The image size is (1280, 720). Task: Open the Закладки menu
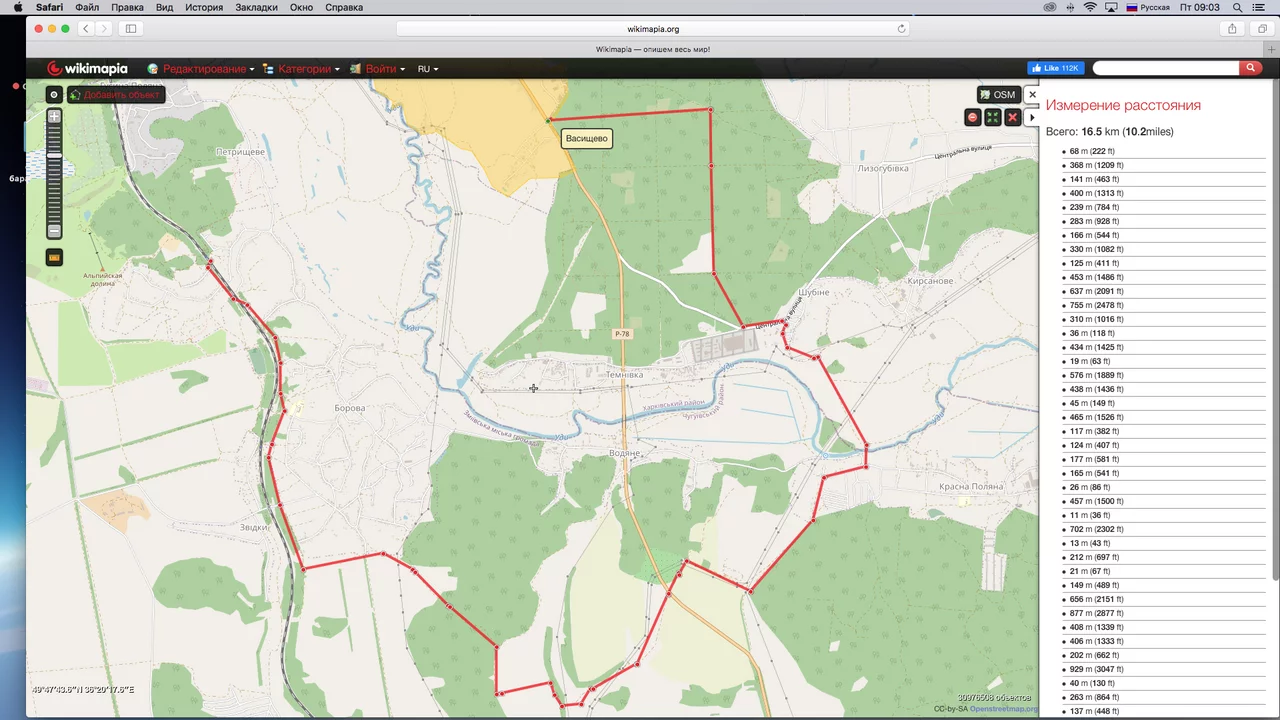pos(257,7)
